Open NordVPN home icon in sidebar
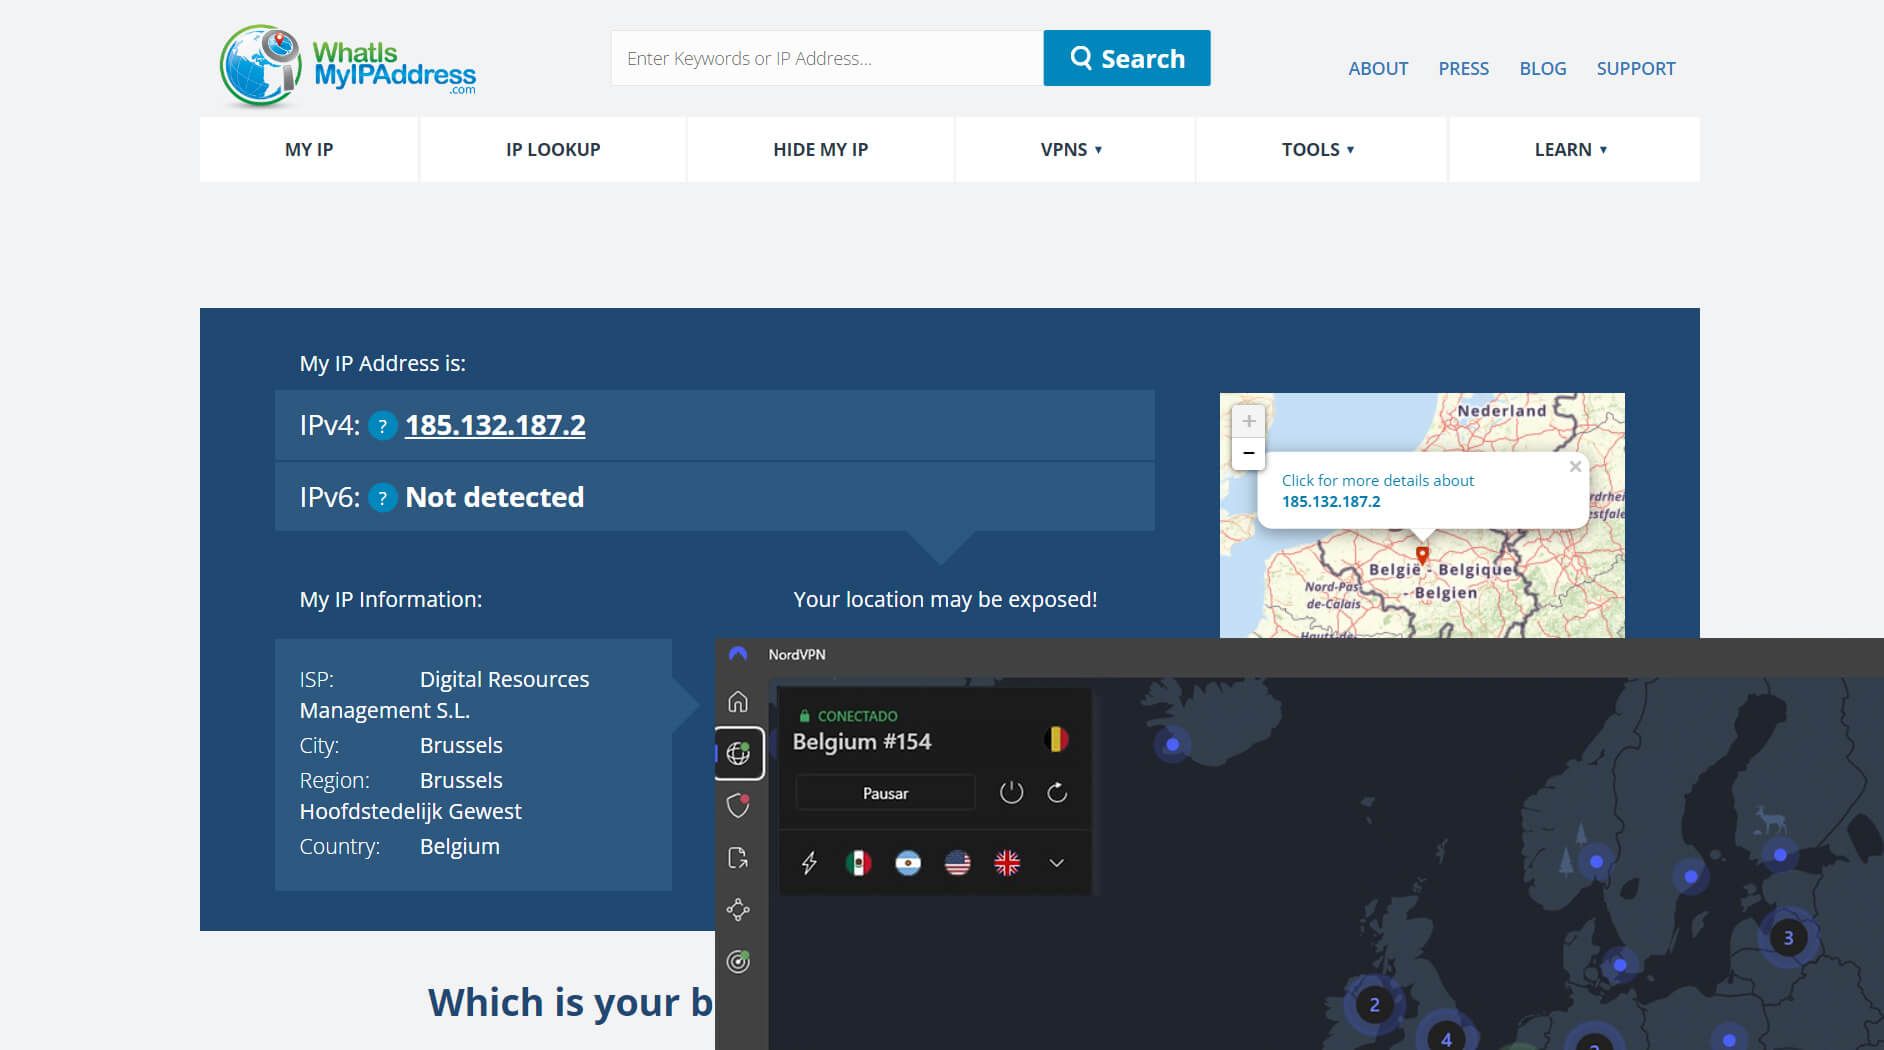The width and height of the screenshot is (1884, 1050). click(738, 702)
